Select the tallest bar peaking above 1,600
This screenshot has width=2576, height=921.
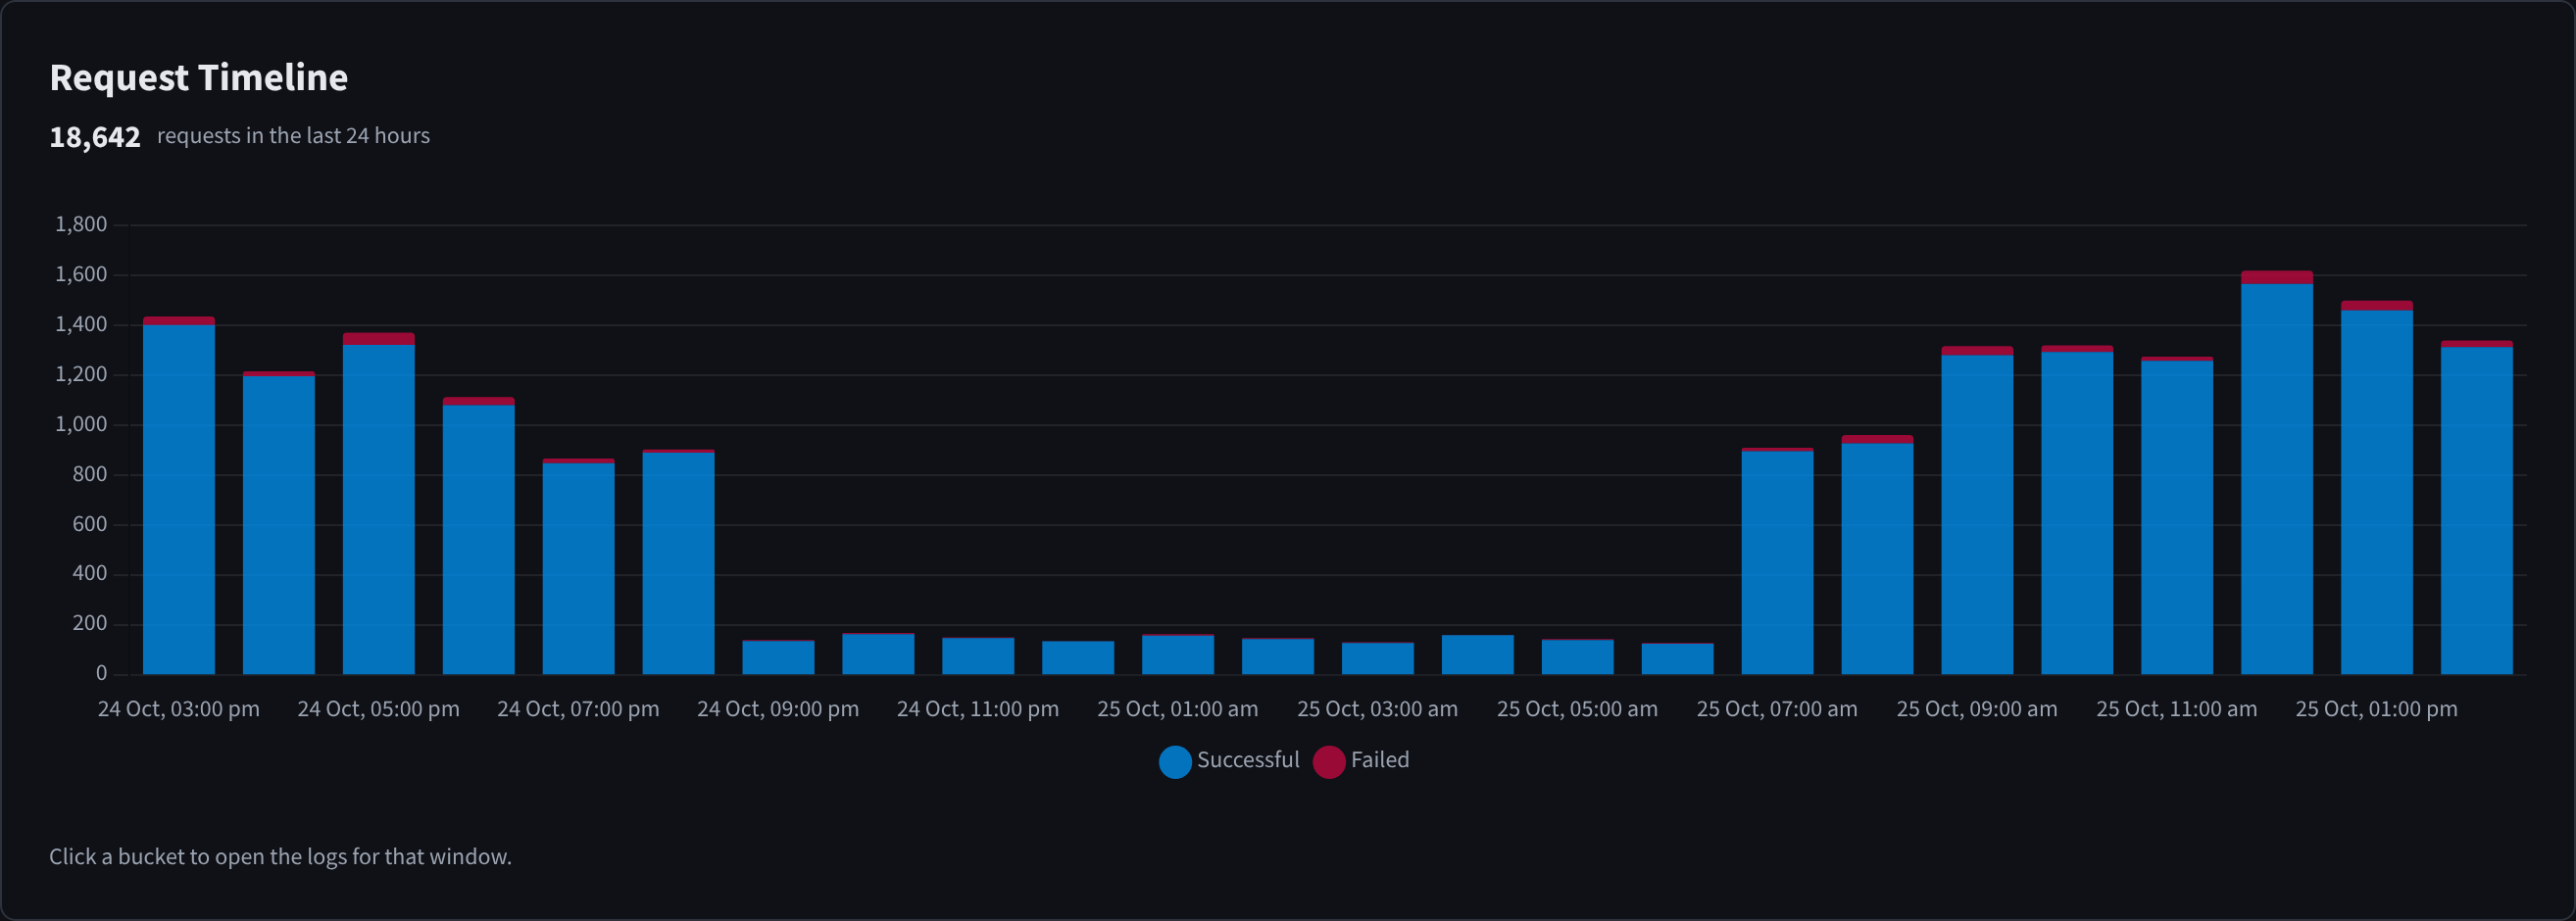2277,473
